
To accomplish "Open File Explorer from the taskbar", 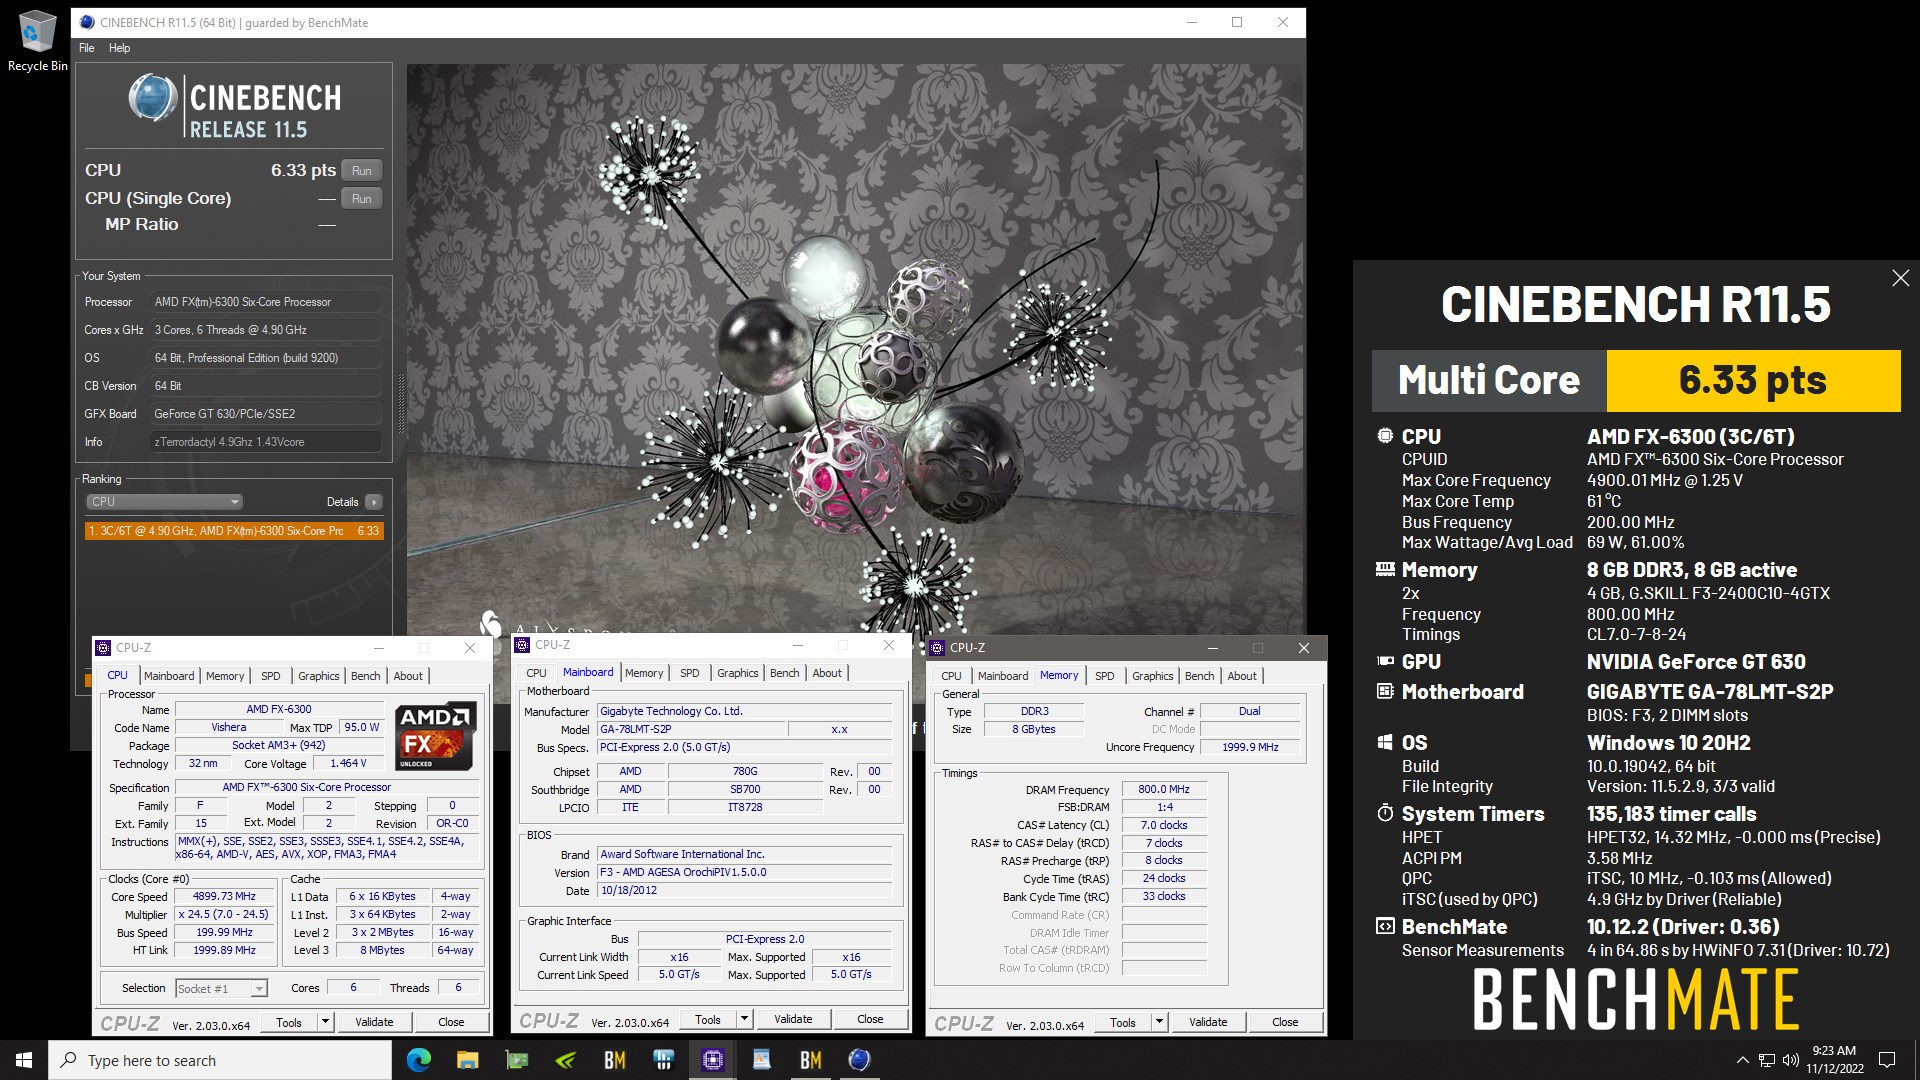I will coord(467,1060).
